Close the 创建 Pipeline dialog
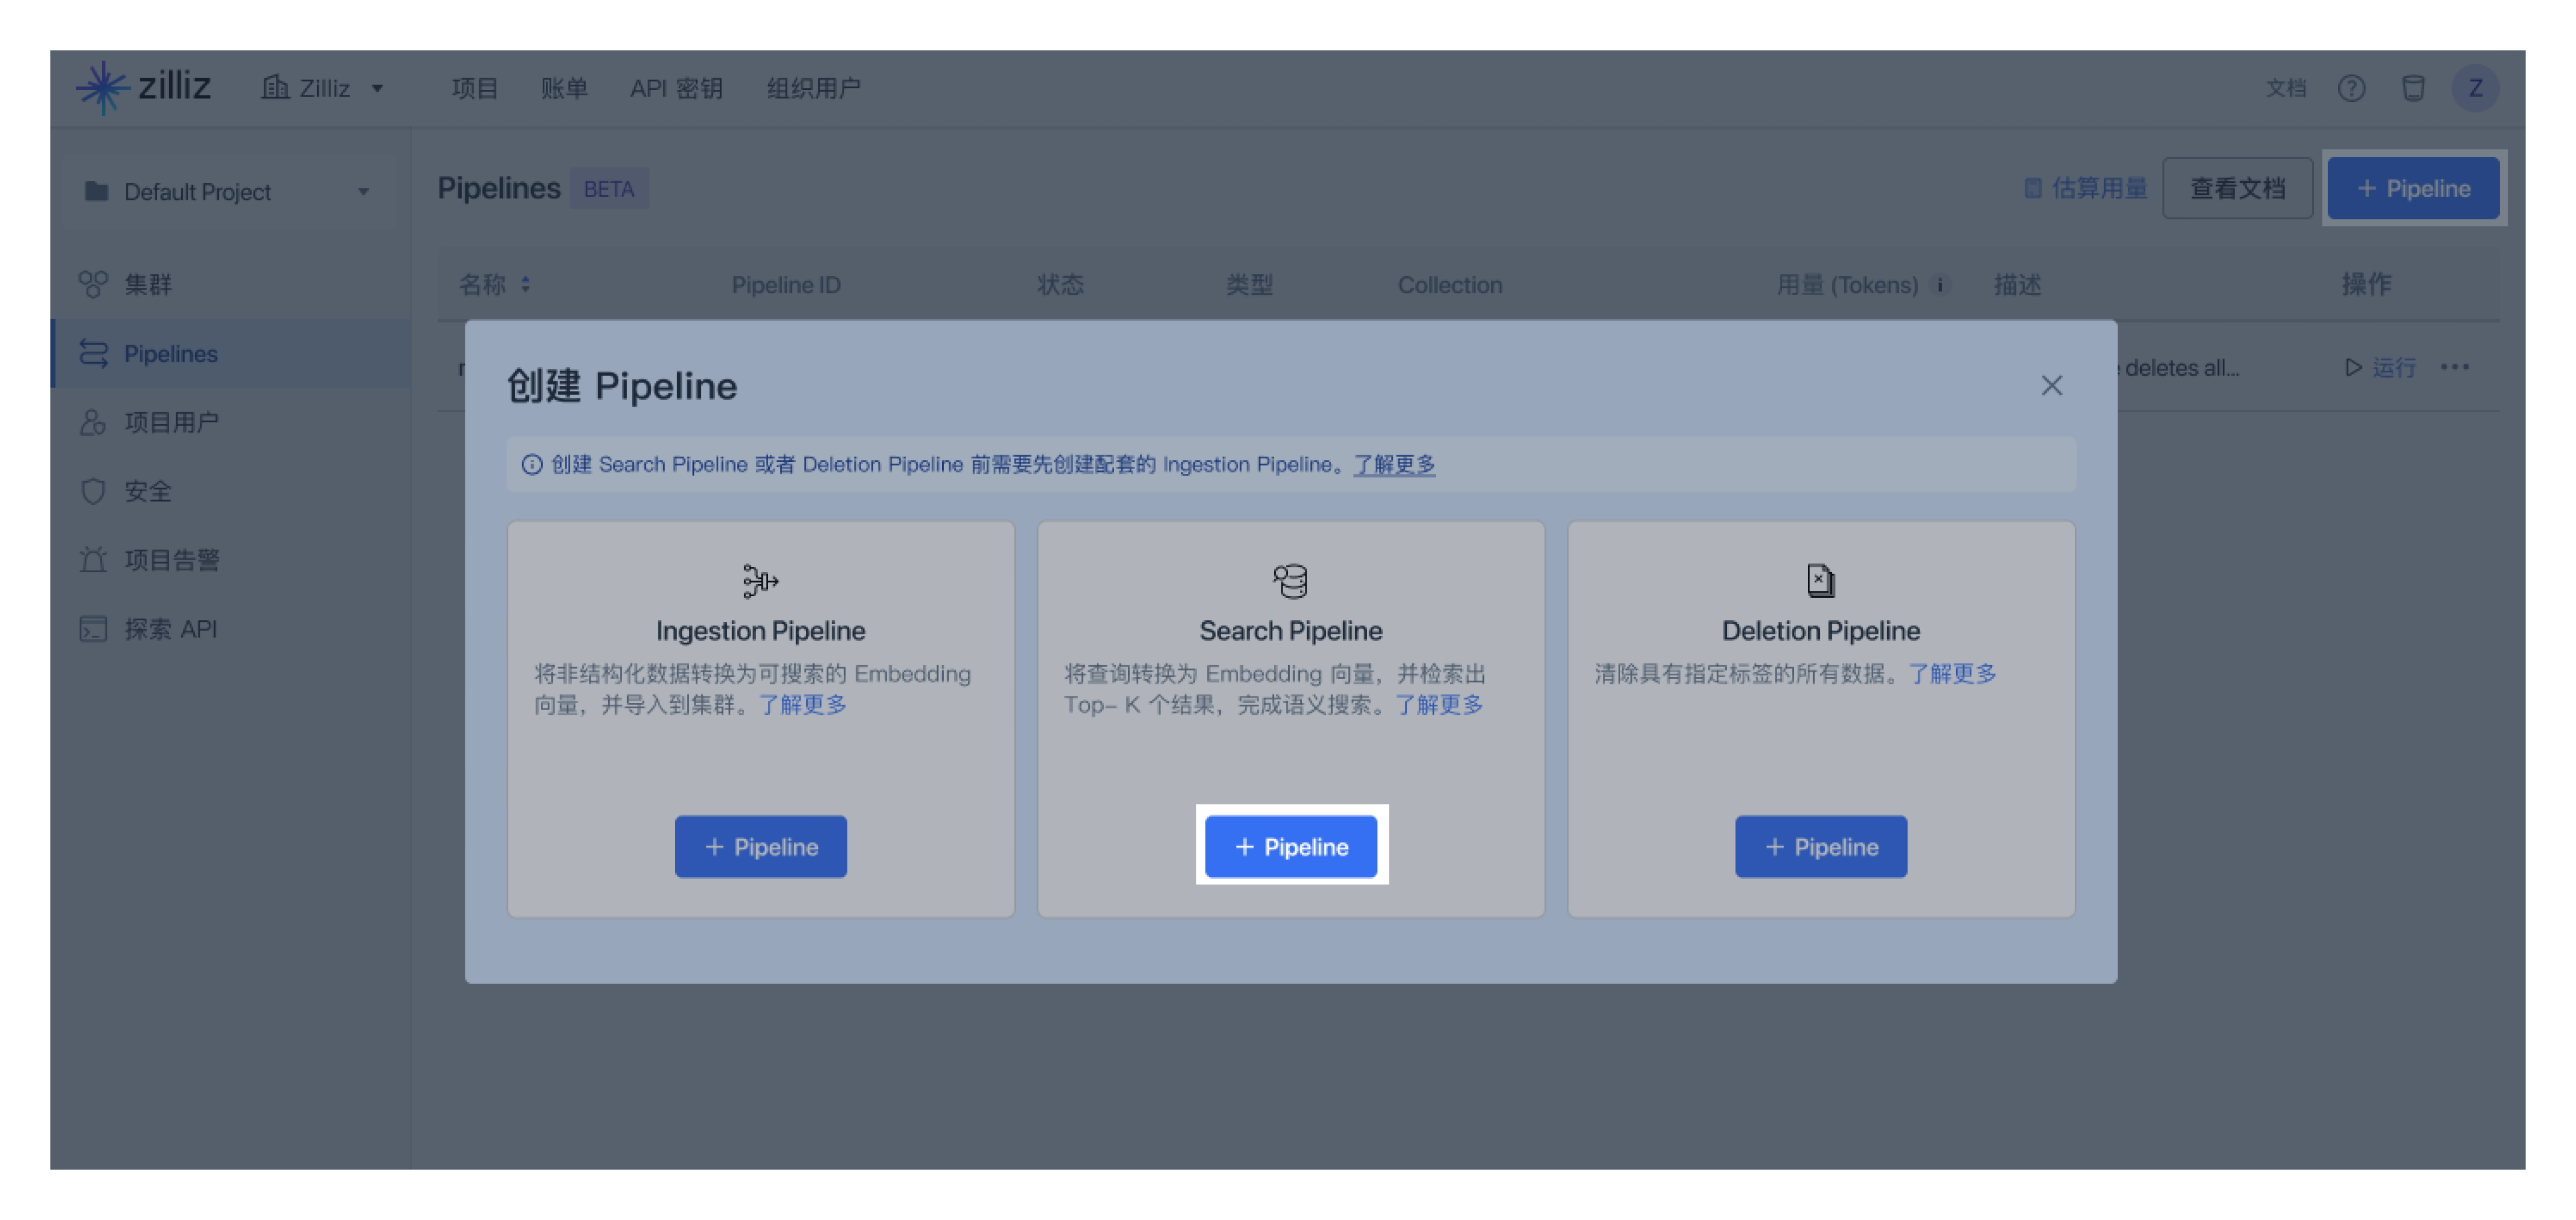 [2051, 385]
